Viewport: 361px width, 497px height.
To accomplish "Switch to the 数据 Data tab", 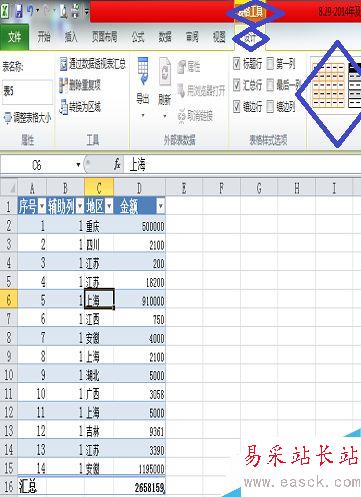I will (x=165, y=37).
